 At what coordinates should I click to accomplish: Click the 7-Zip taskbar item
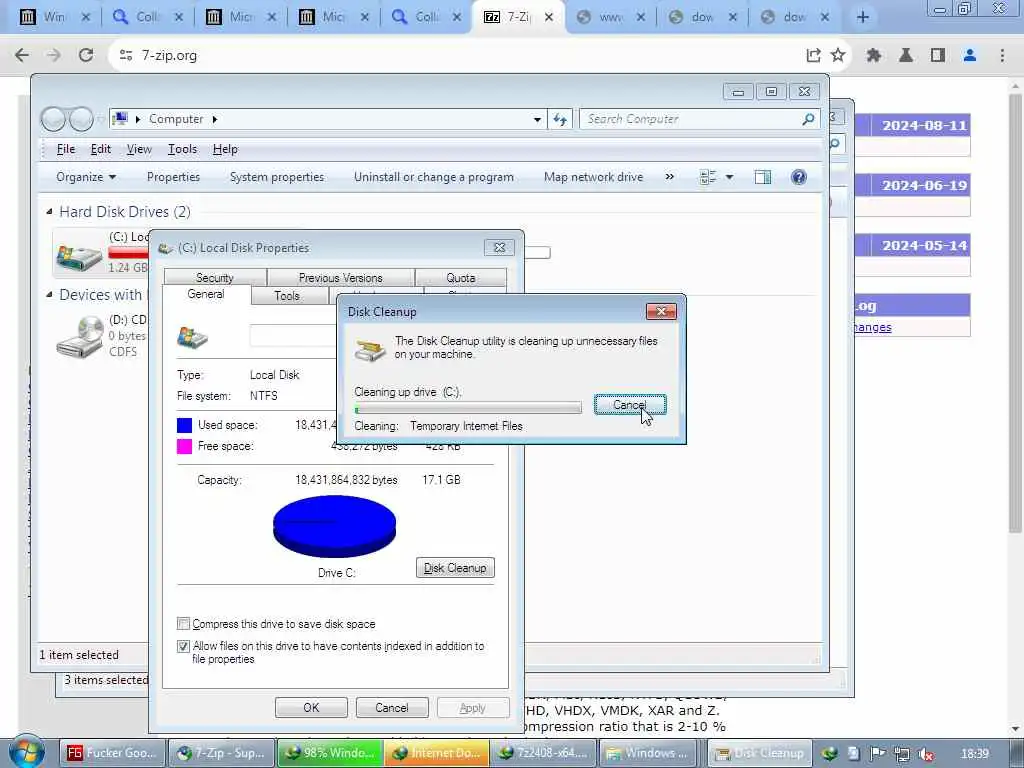[221, 753]
